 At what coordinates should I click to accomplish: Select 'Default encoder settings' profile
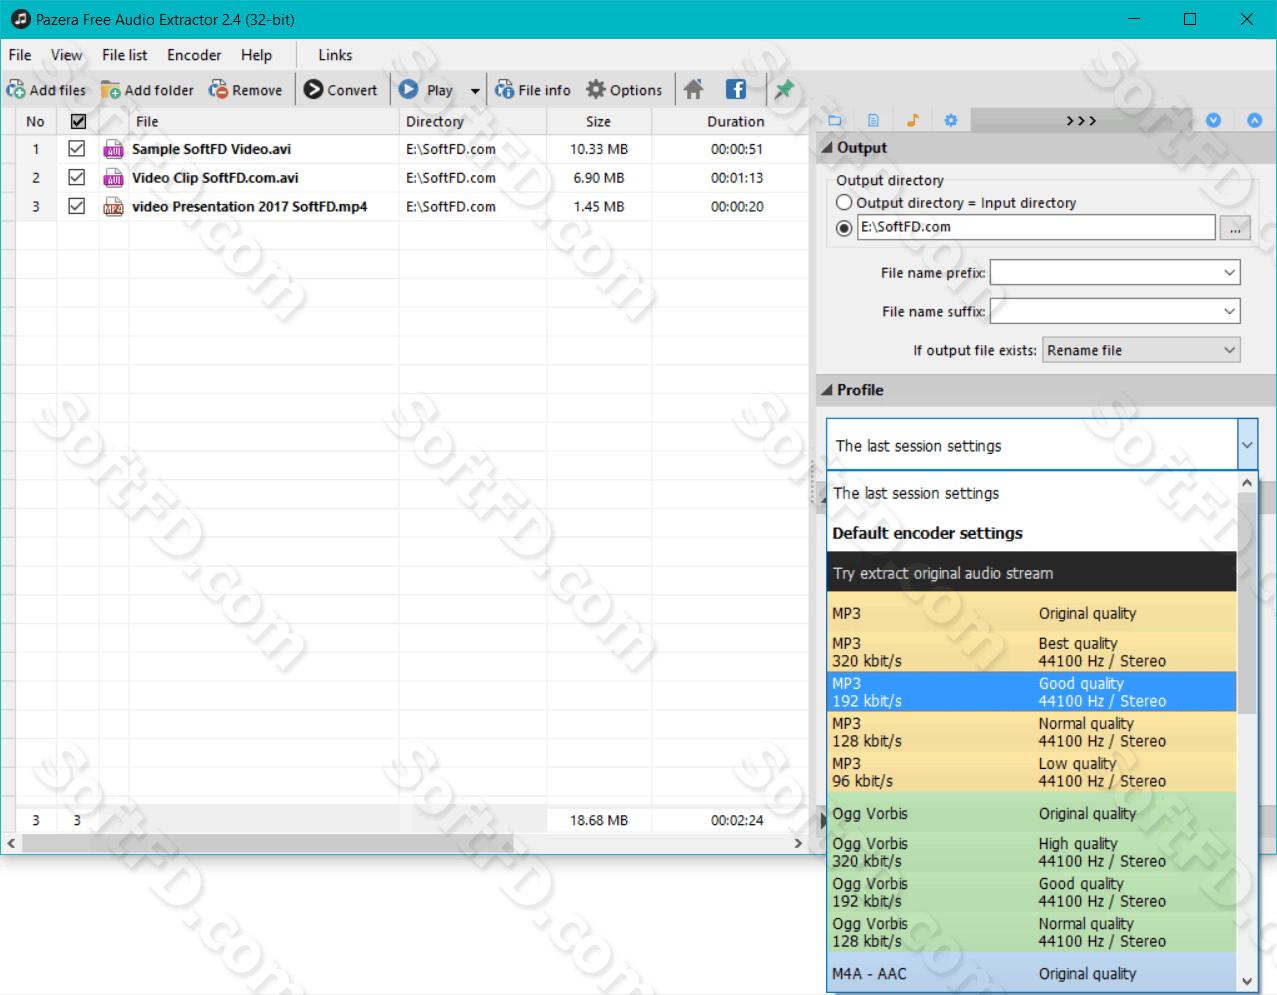pyautogui.click(x=1032, y=533)
